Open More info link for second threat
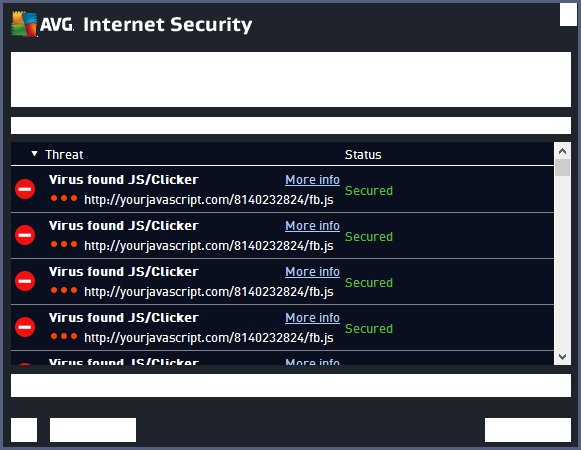Viewport: 581px width, 450px height. [x=312, y=226]
